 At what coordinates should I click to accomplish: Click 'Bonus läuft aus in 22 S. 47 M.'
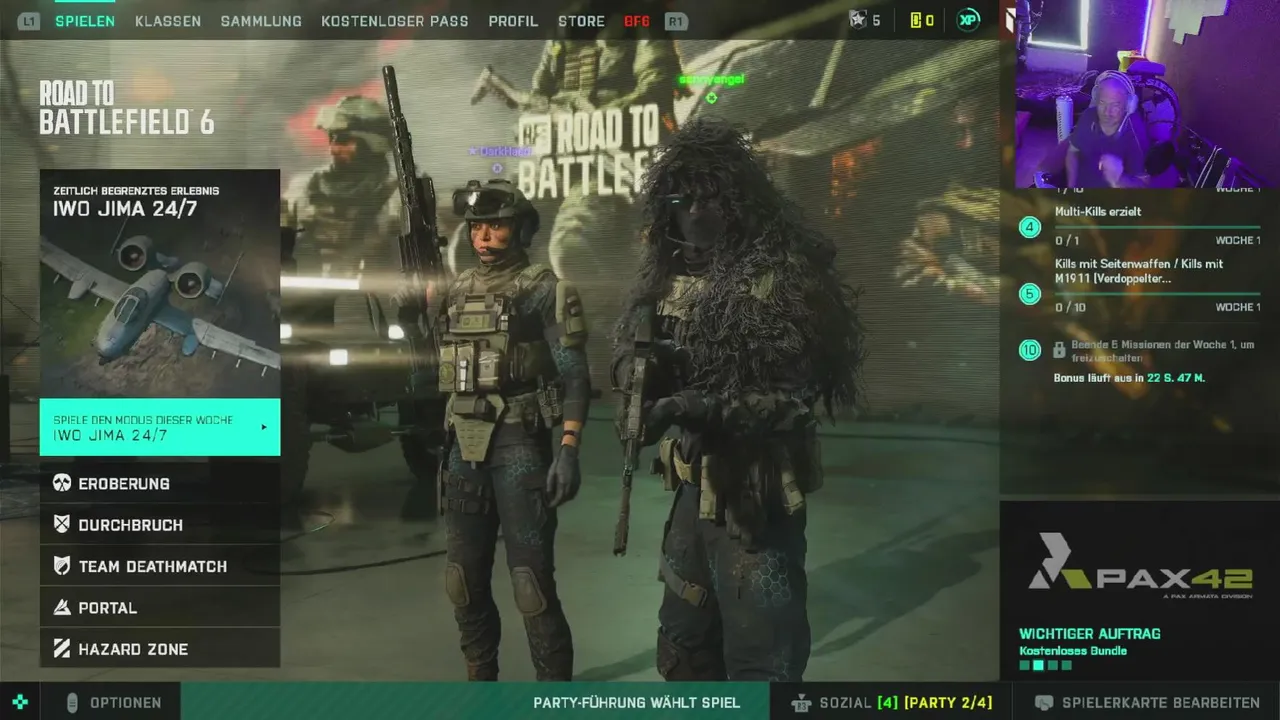1129,378
